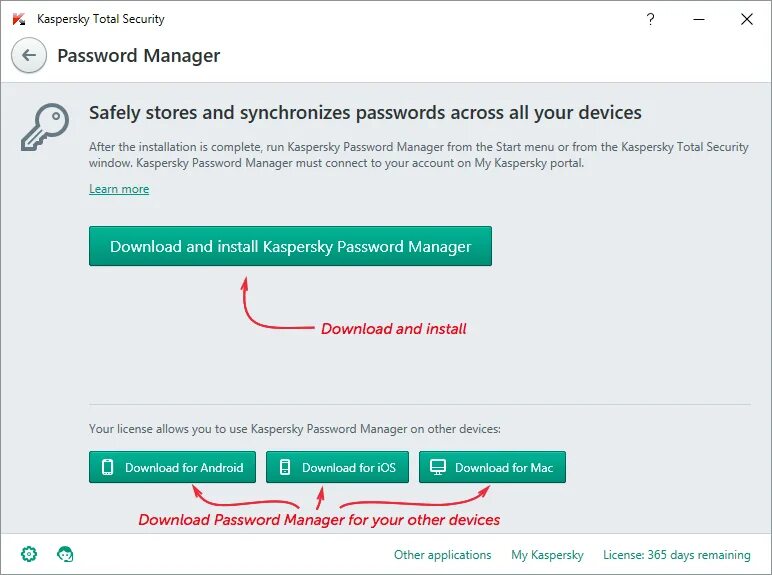
Task: Open Settings via the gear icon
Action: (29, 554)
